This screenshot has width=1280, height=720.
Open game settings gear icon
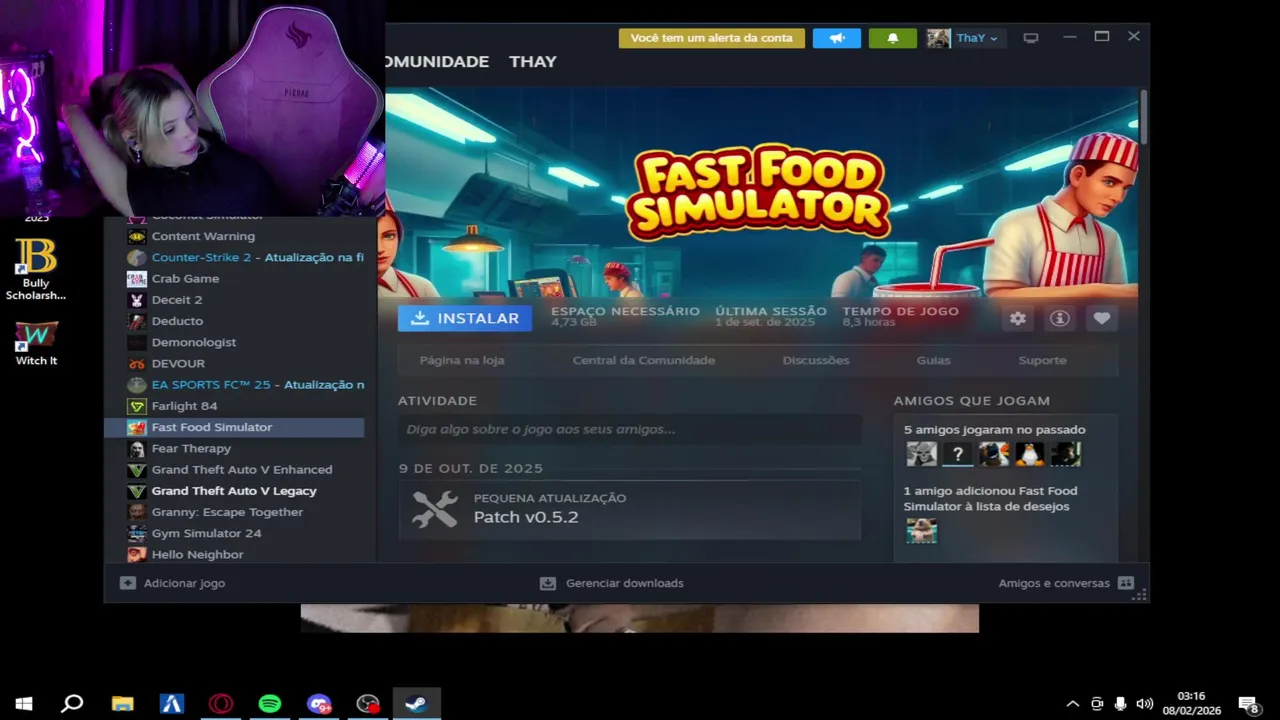click(1018, 318)
